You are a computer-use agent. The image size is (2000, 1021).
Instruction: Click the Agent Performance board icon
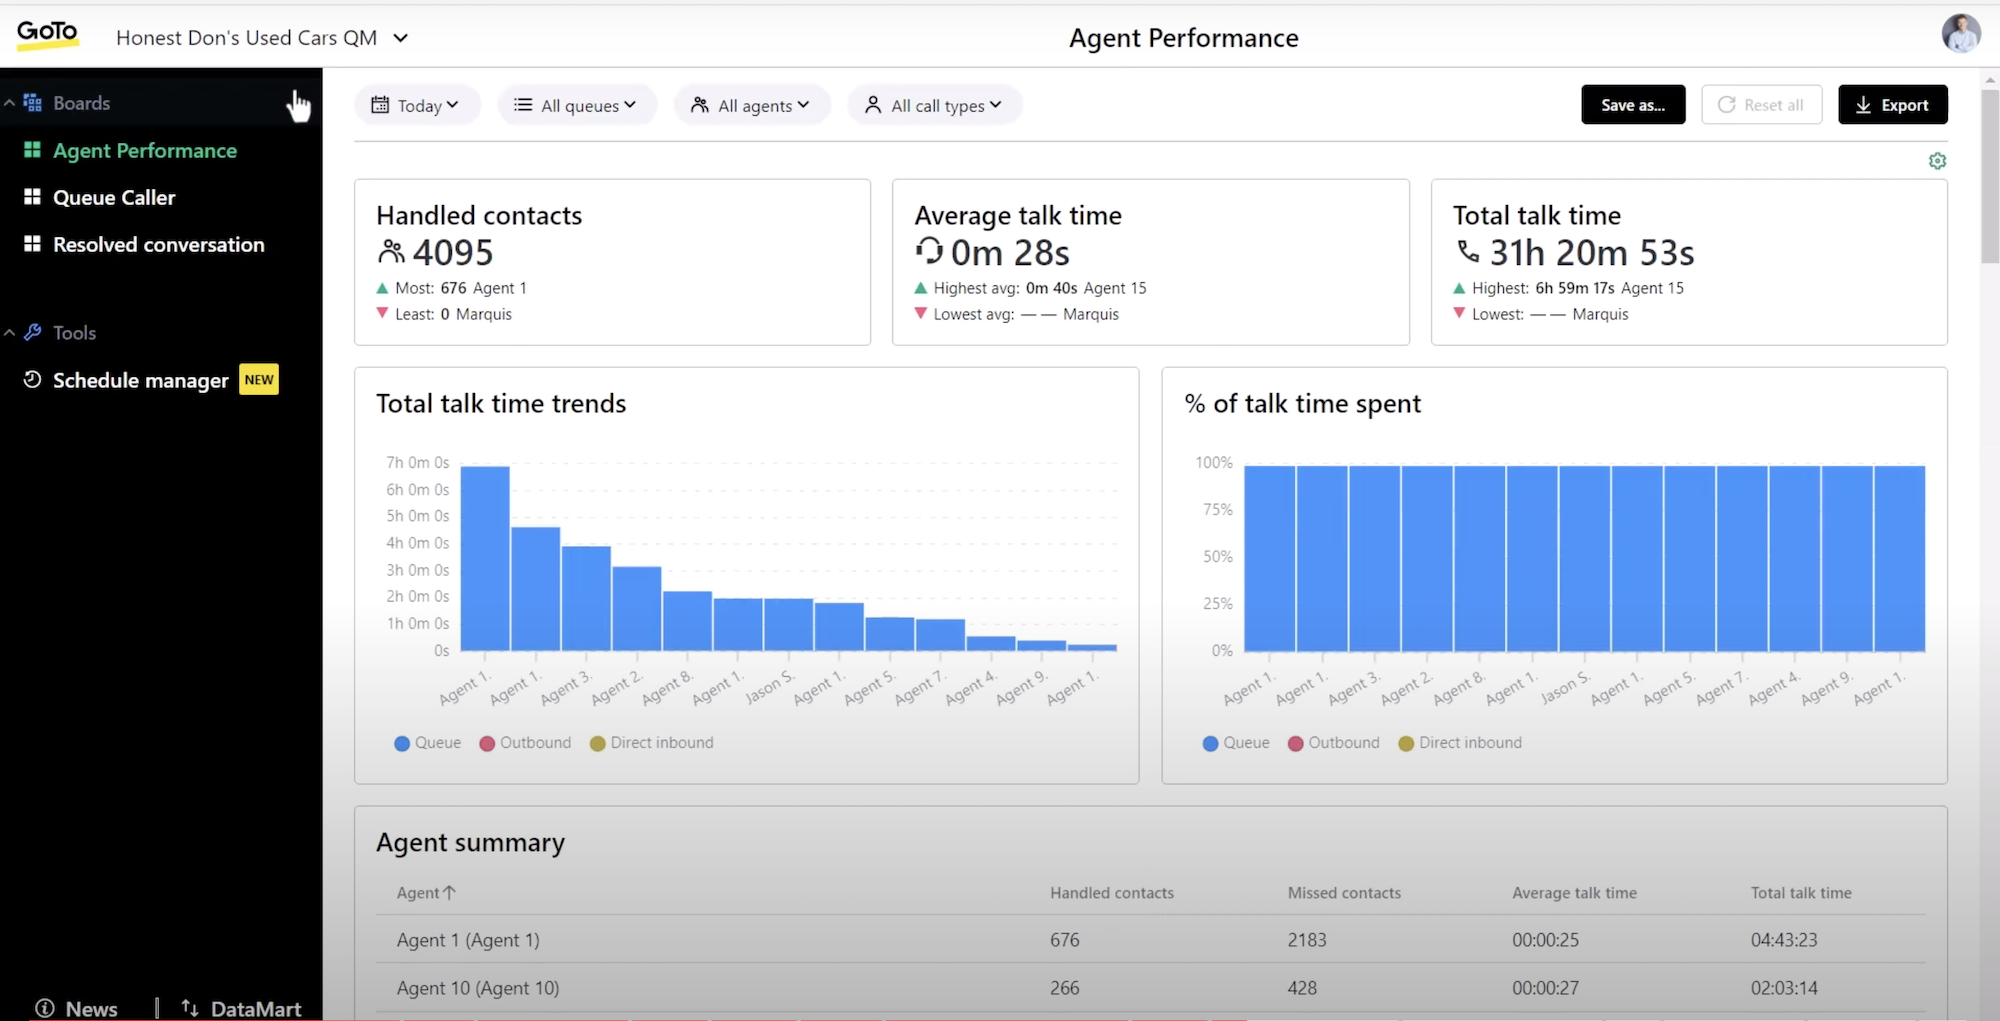(x=33, y=150)
